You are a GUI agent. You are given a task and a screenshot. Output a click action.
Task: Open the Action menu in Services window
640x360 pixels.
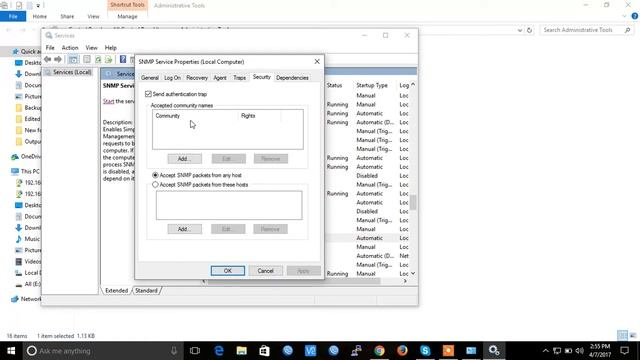pyautogui.click(x=70, y=48)
